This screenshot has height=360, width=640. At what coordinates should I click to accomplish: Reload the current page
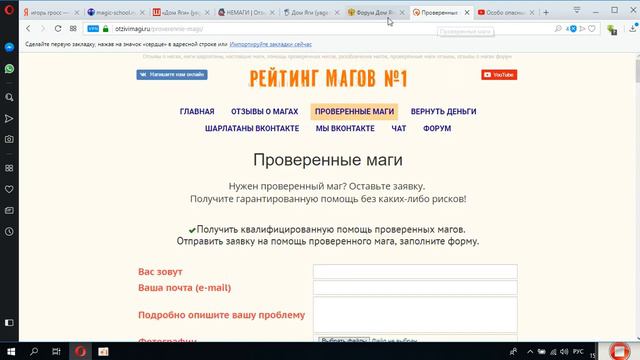click(58, 29)
